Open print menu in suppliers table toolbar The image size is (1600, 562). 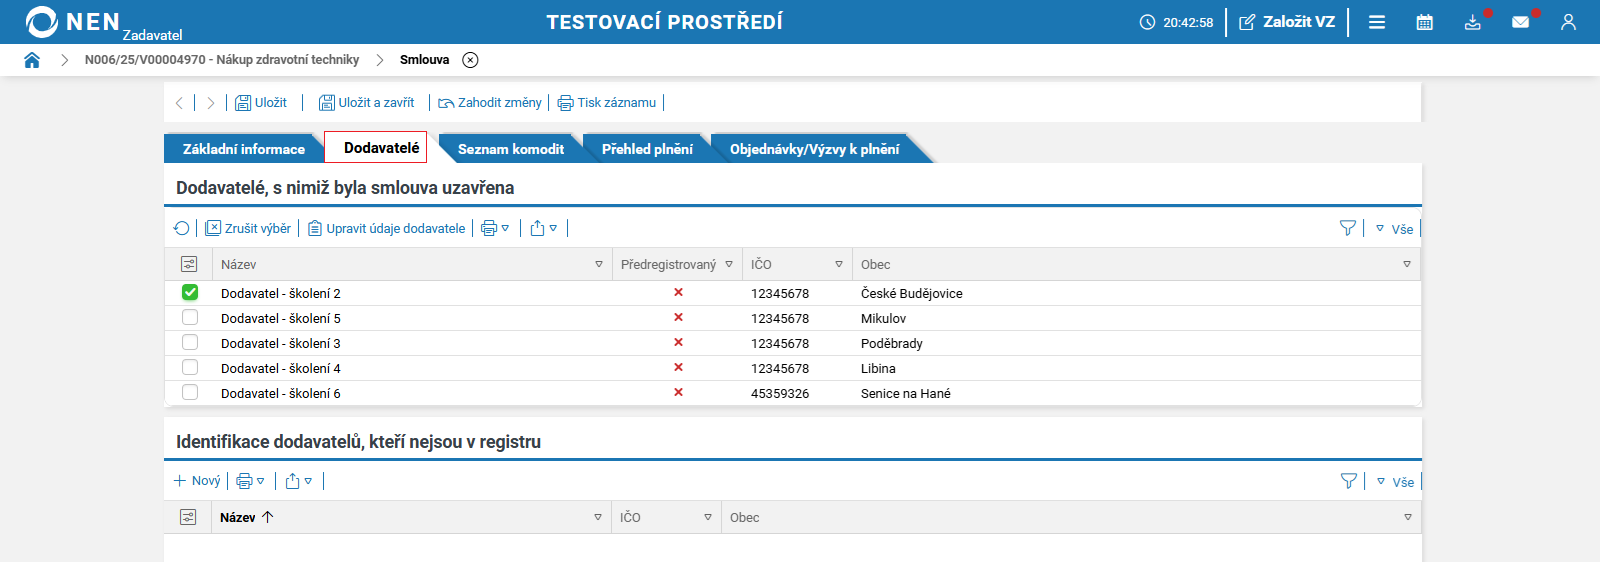pos(495,228)
